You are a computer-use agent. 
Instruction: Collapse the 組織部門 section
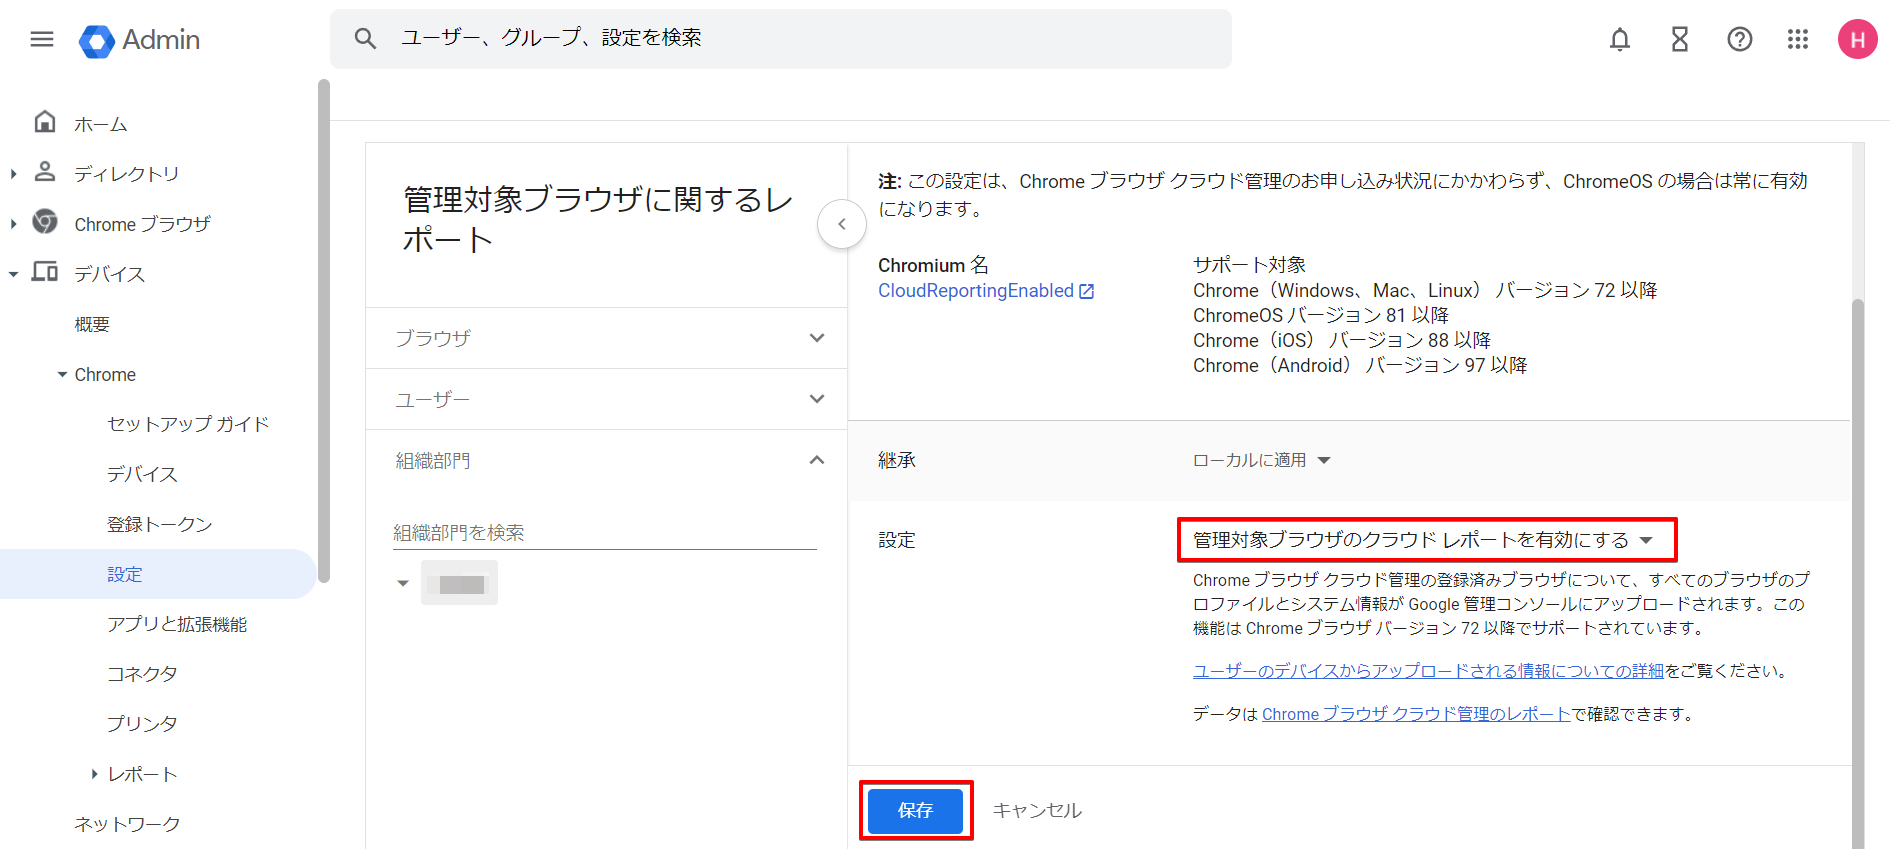606,460
